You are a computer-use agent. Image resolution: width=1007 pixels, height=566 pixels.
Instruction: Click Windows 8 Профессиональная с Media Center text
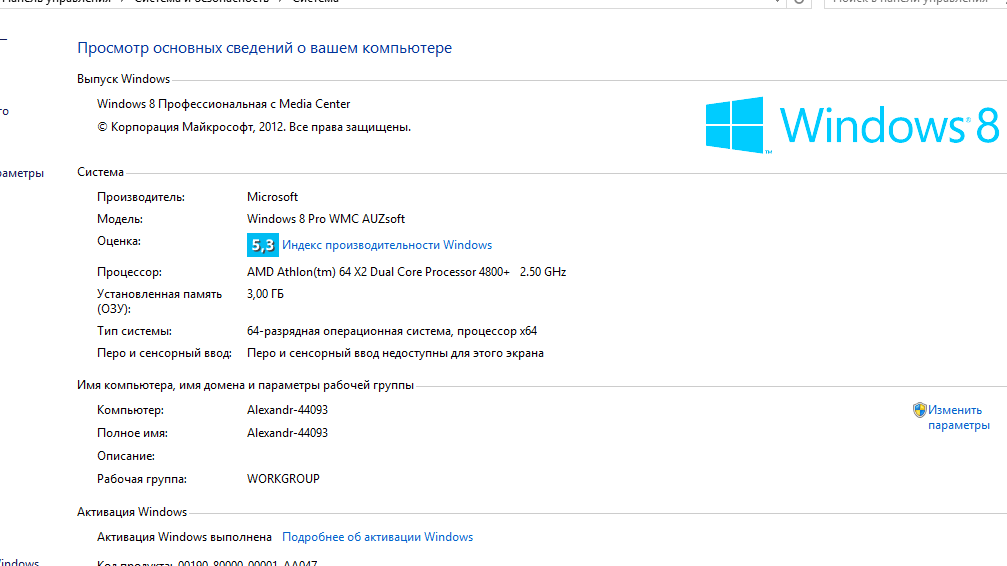pyautogui.click(x=223, y=104)
